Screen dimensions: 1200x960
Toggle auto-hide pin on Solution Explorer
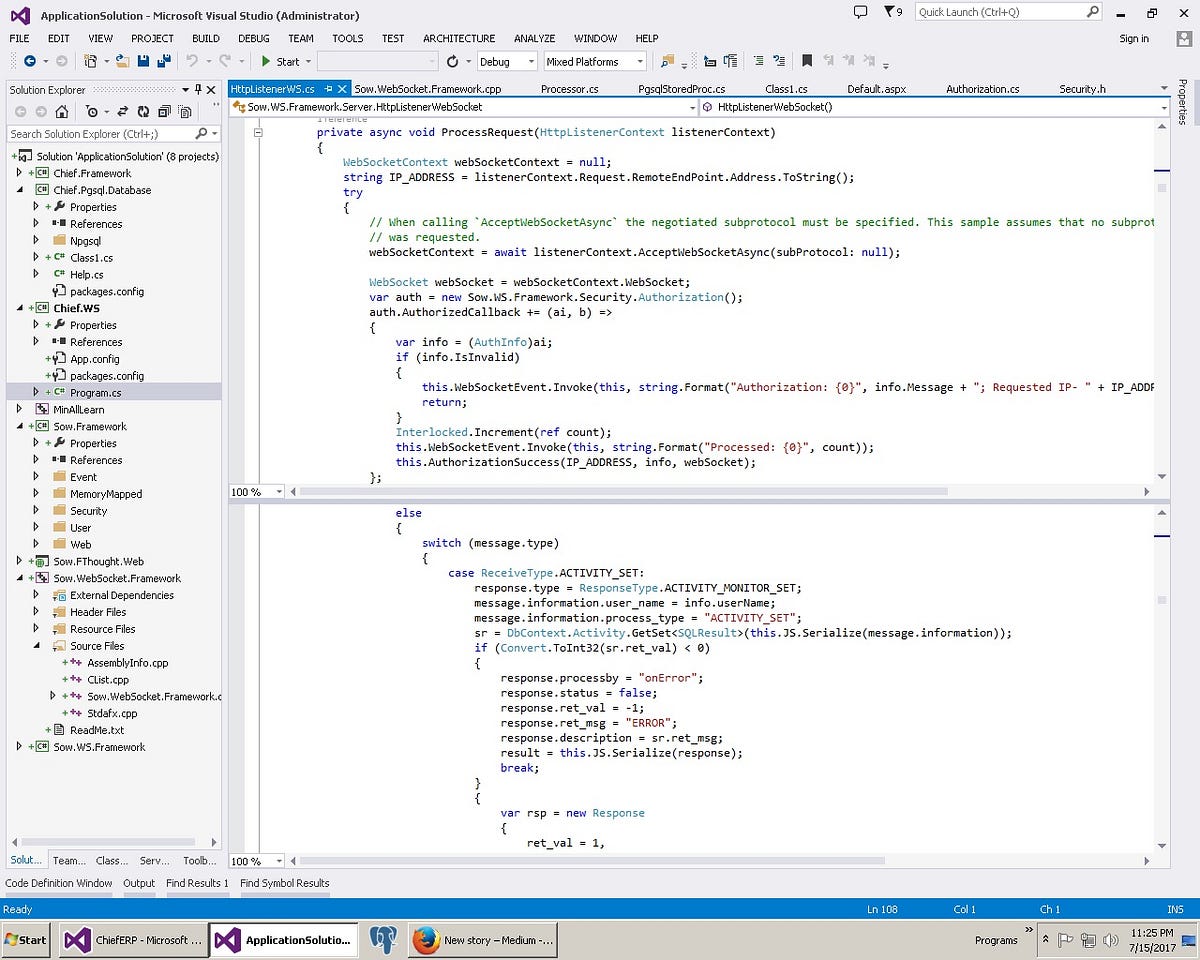pos(198,90)
